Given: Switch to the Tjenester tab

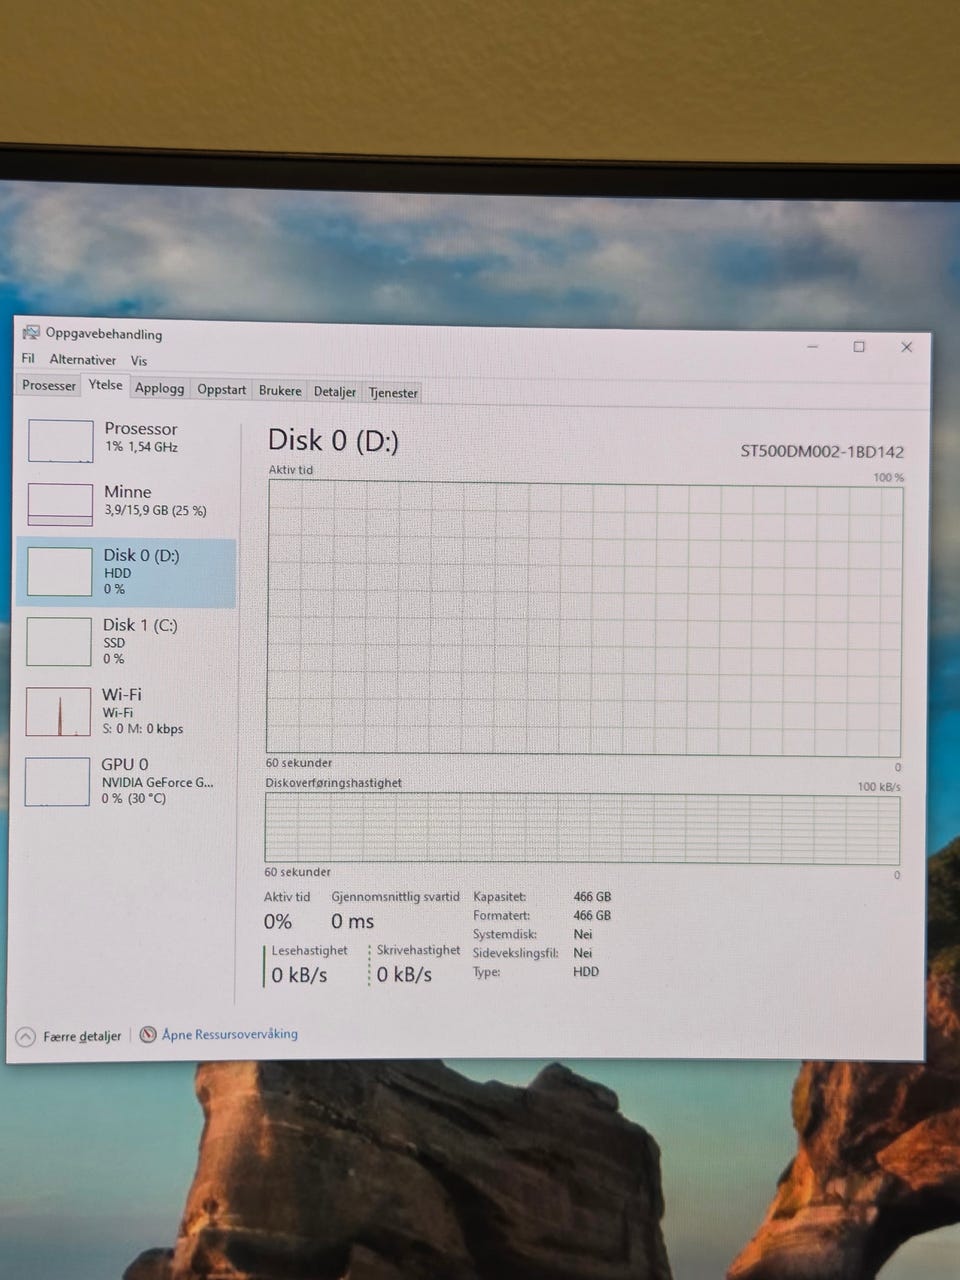Looking at the screenshot, I should point(394,392).
